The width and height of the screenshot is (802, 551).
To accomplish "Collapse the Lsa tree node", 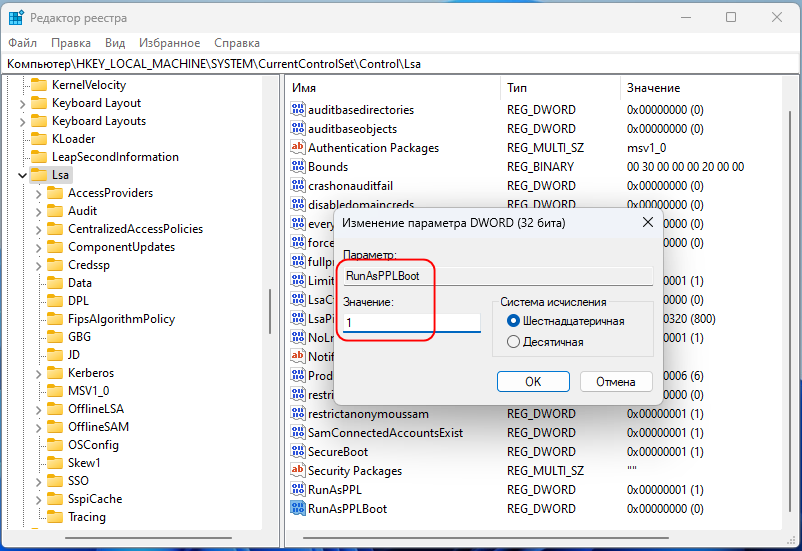I will tap(22, 175).
